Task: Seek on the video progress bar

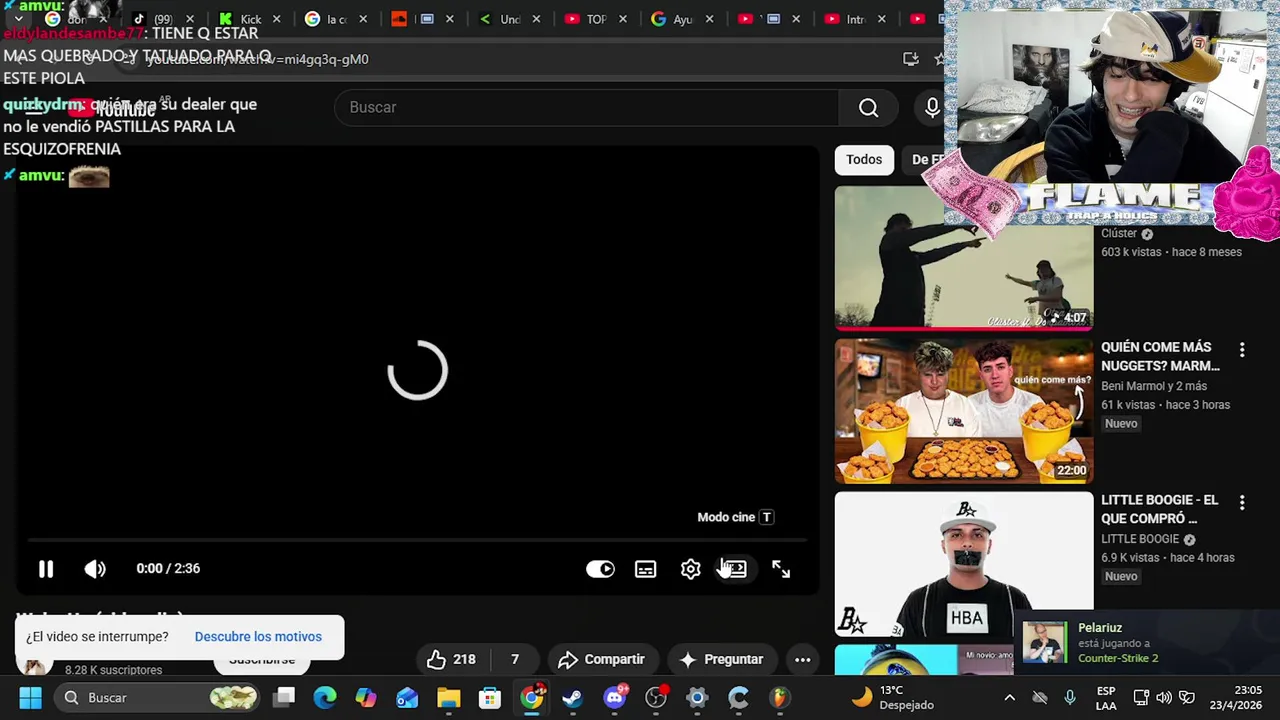Action: click(x=417, y=541)
